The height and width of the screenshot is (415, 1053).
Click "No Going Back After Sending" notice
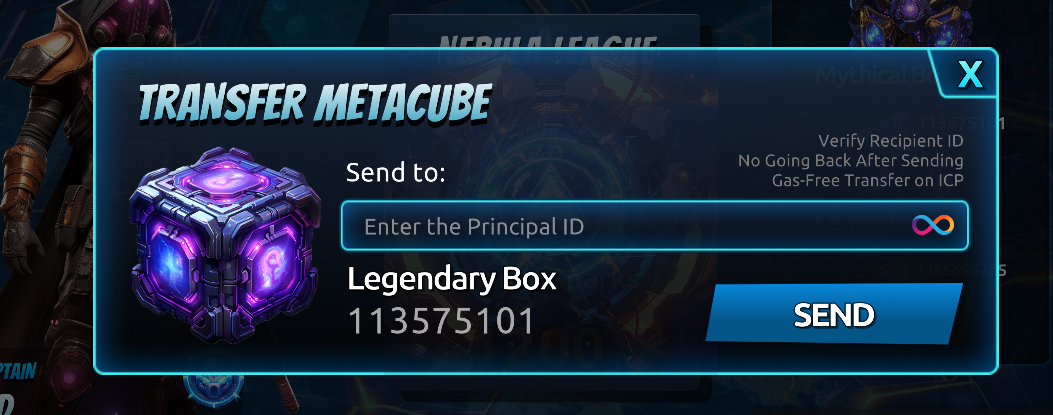(x=850, y=160)
